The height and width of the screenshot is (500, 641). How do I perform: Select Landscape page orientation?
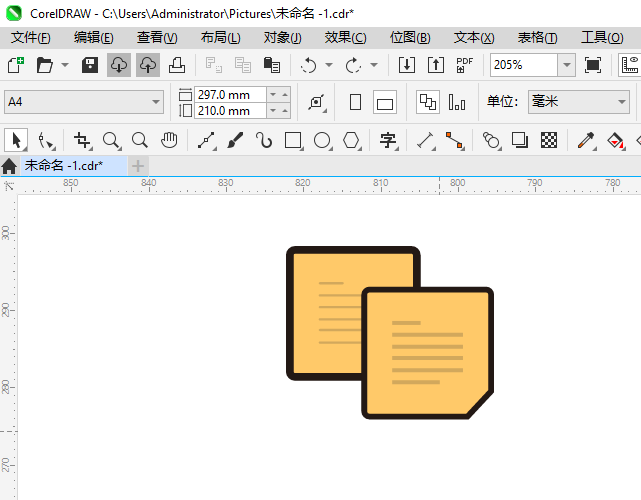point(385,102)
